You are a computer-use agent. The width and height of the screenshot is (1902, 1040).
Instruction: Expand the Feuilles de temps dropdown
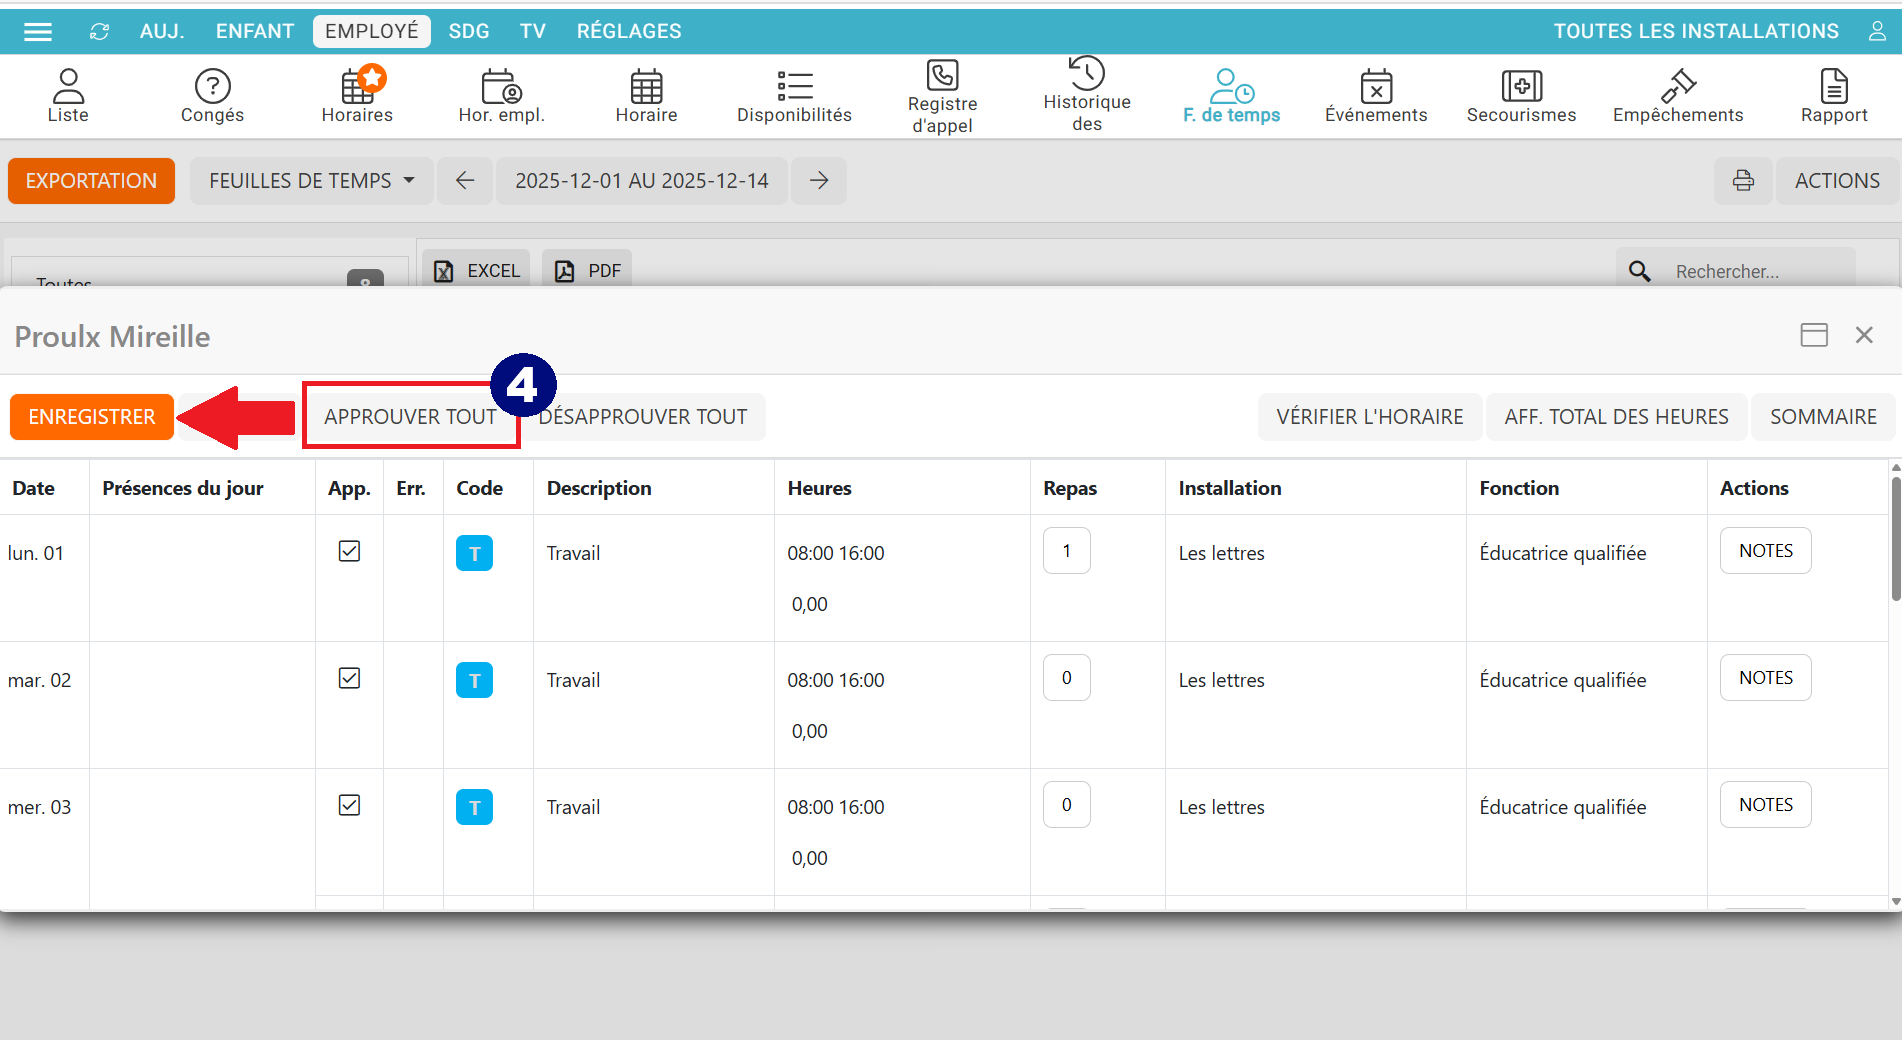tap(311, 181)
